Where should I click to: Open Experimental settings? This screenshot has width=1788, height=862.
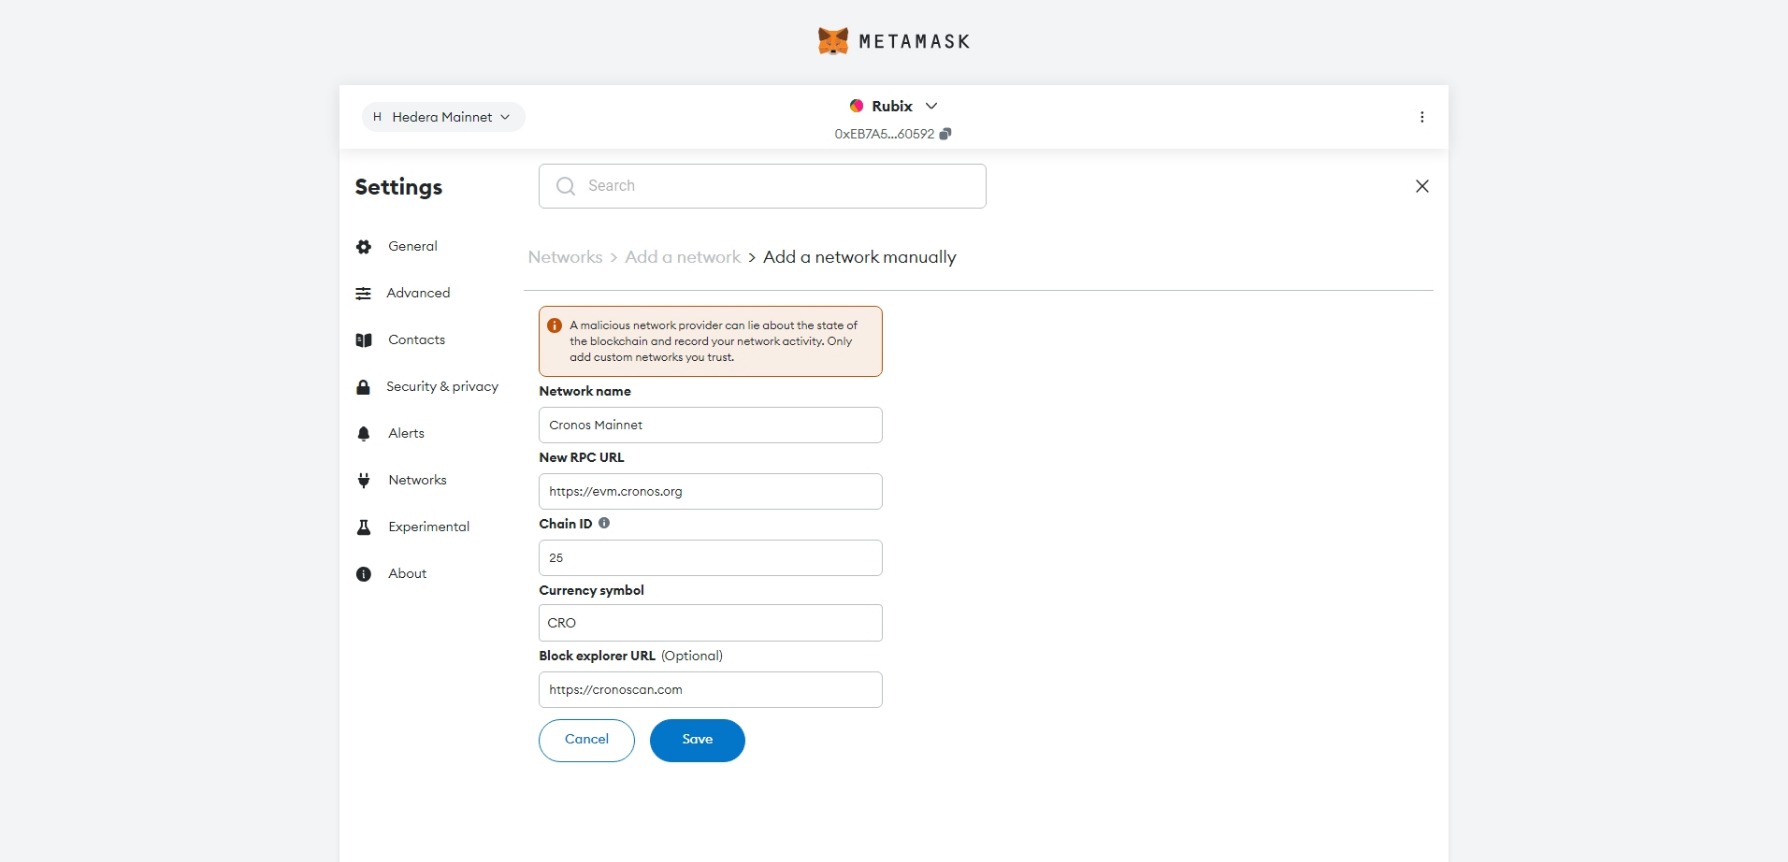428,527
